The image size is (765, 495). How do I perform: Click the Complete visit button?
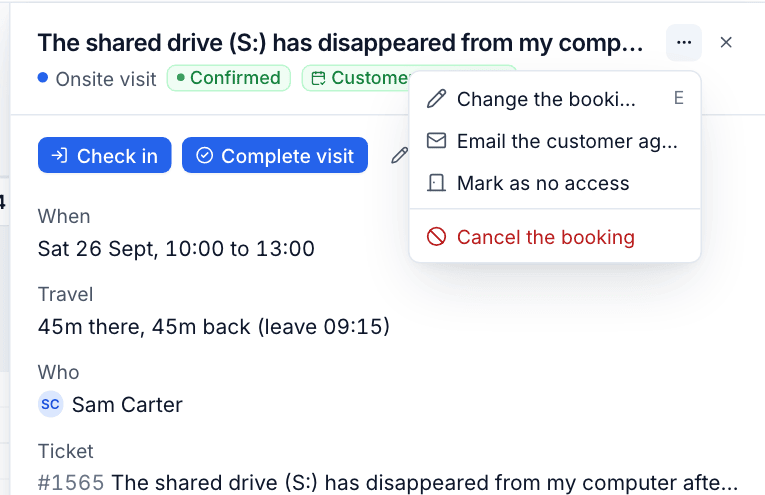tap(275, 155)
